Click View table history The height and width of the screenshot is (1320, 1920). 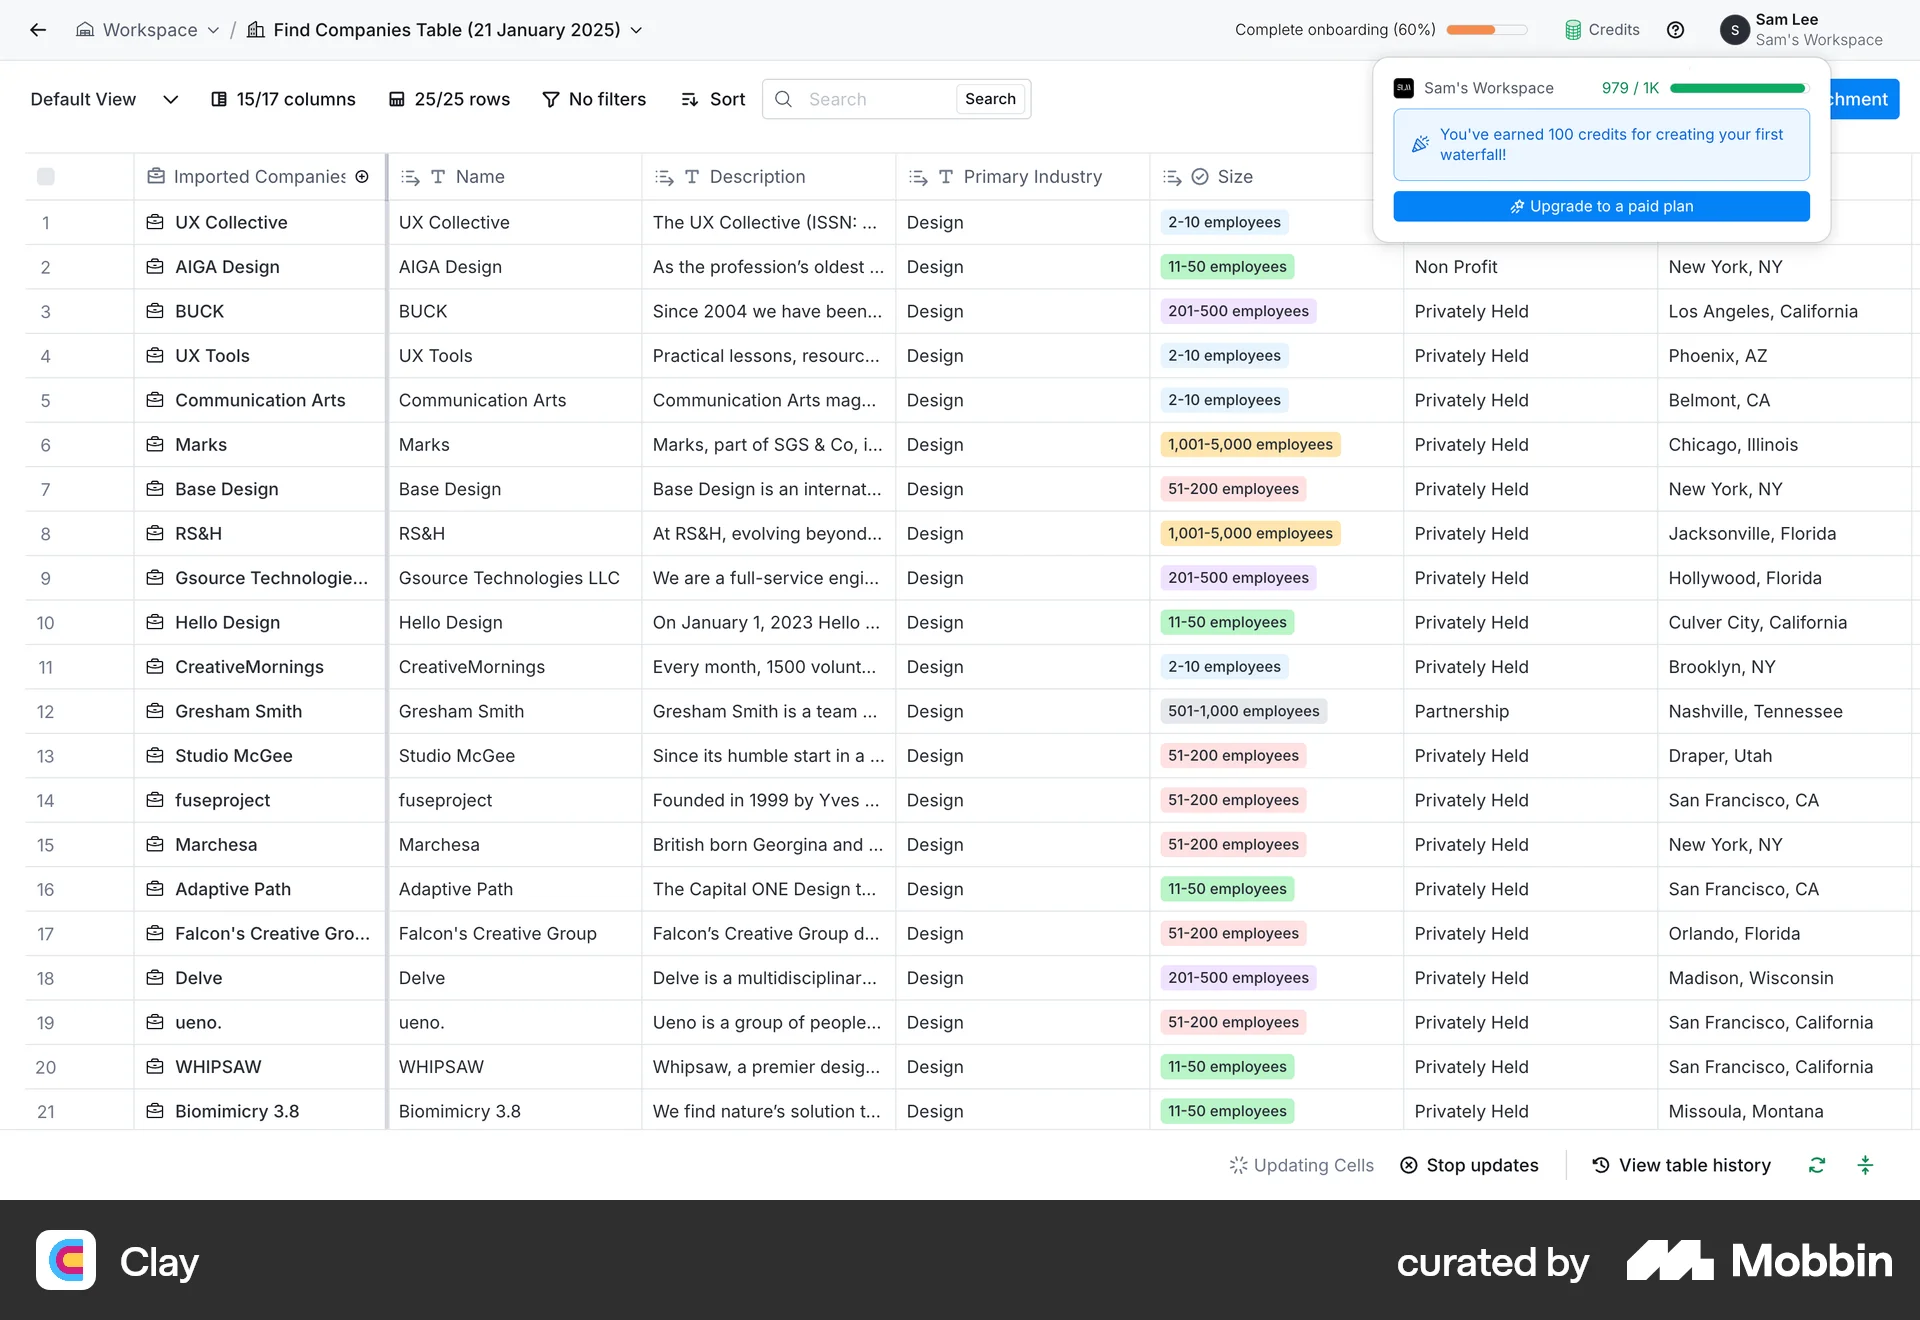coord(1680,1165)
